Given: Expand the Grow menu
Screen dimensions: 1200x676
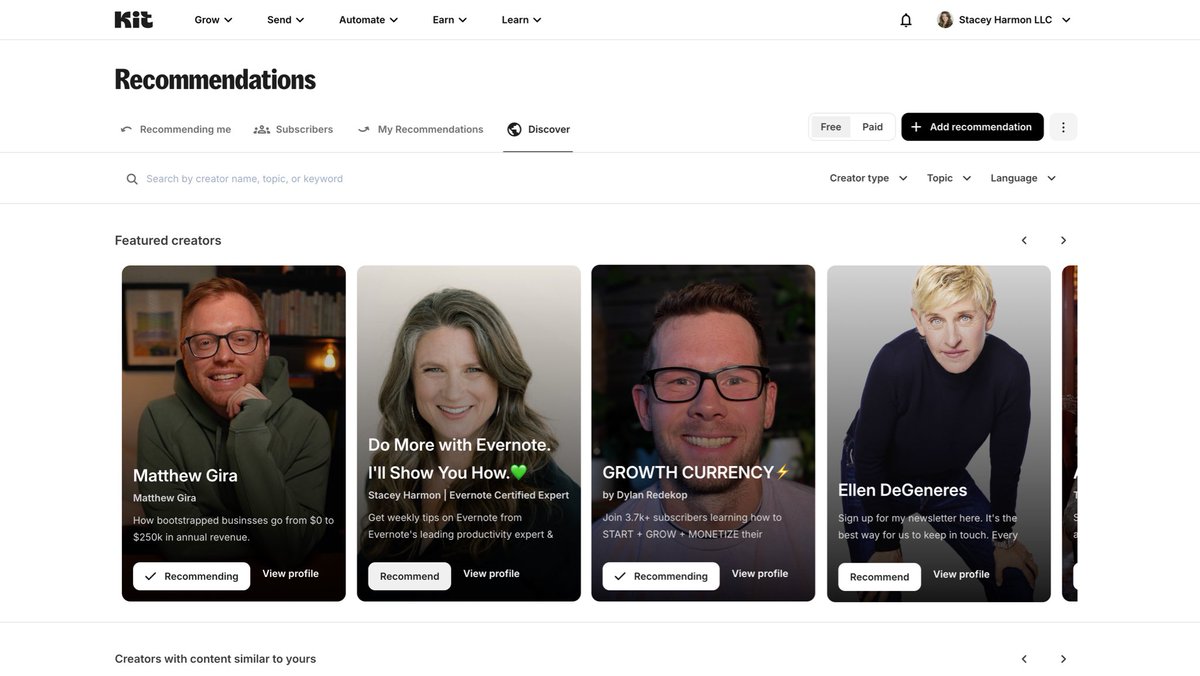Looking at the screenshot, I should pyautogui.click(x=213, y=20).
